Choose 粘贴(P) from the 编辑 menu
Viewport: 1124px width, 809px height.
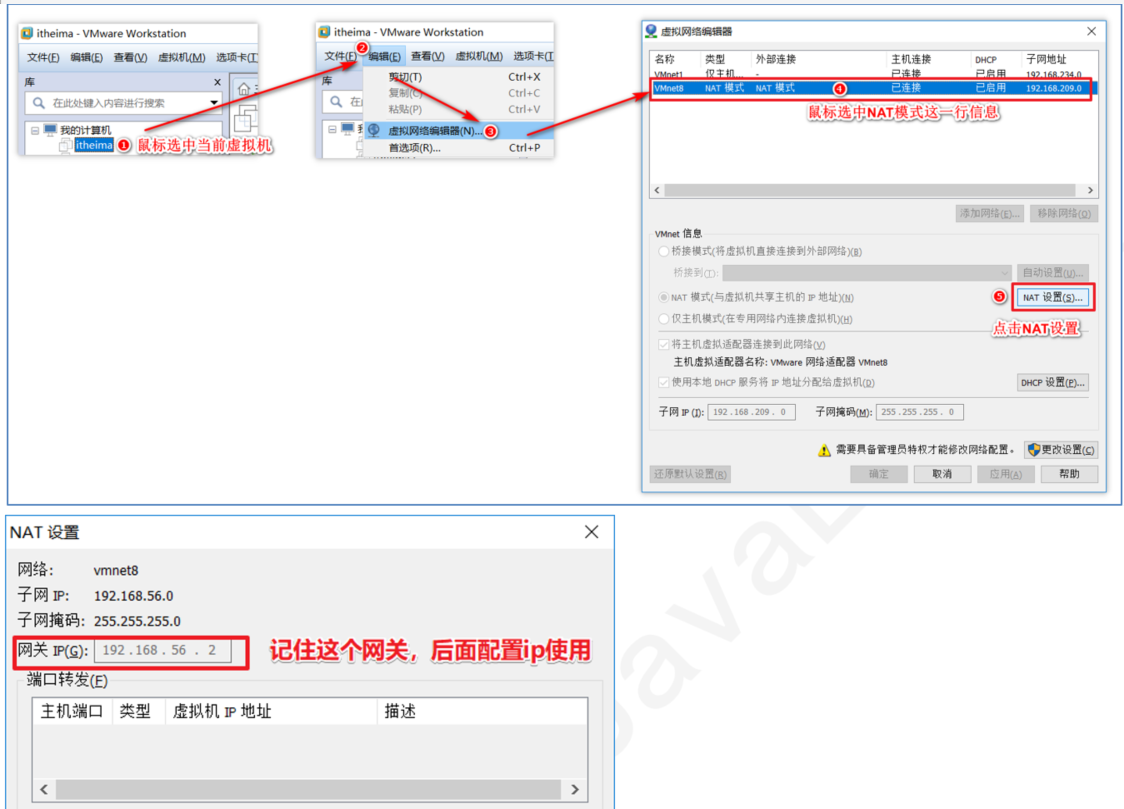[458, 110]
